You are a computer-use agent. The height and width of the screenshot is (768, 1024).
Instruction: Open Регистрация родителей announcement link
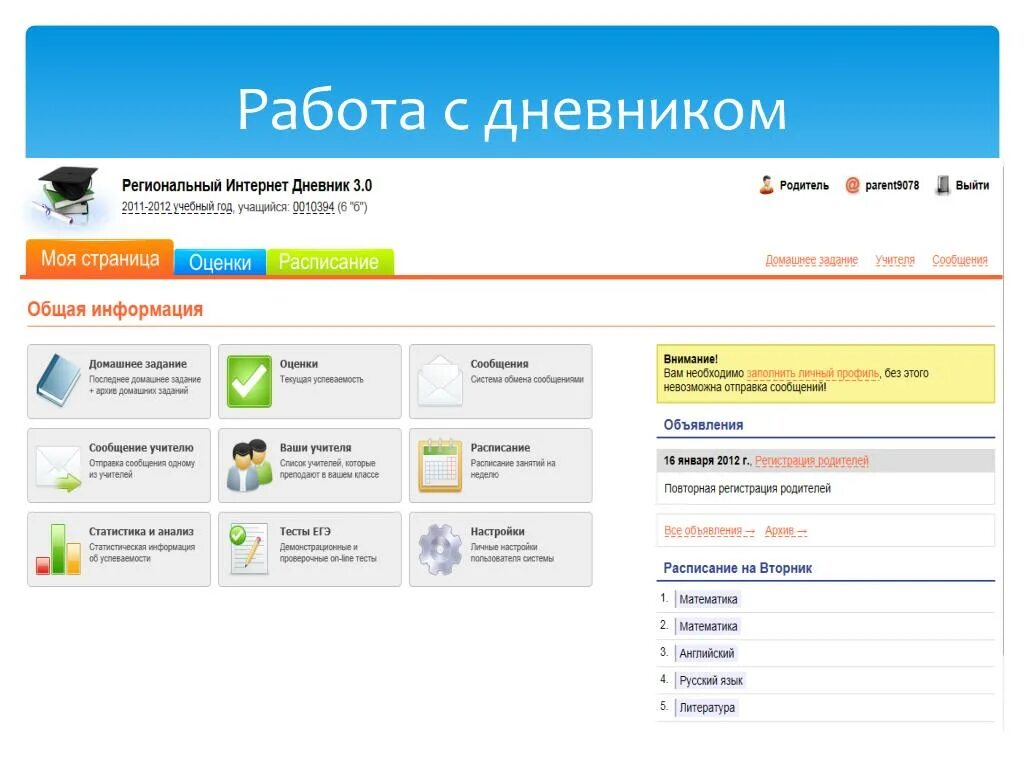click(812, 460)
